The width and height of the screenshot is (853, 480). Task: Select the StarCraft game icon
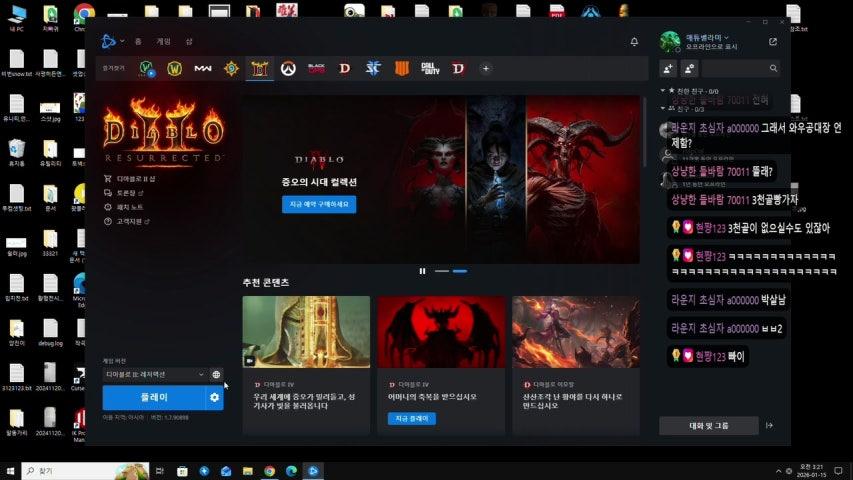[x=373, y=69]
